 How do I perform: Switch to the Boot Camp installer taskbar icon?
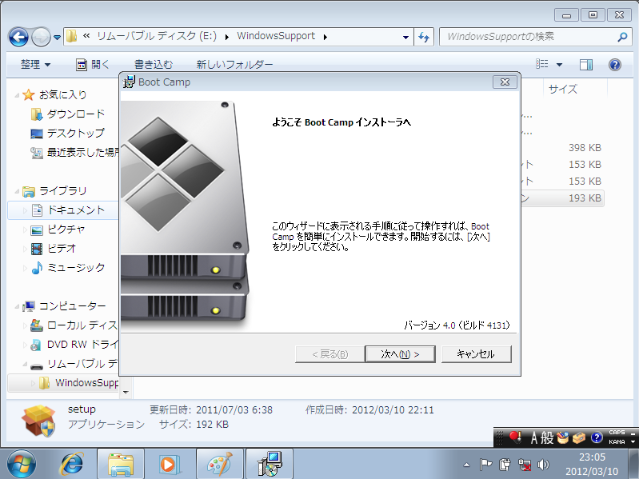[270, 464]
